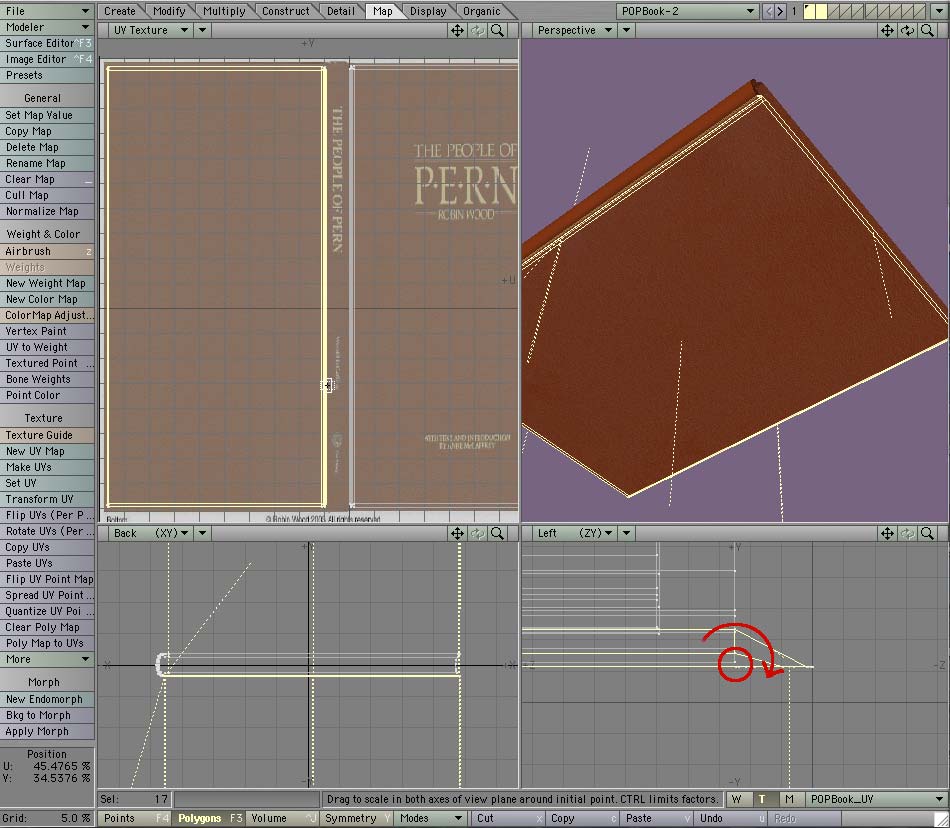
Task: Switch to Volume selection mode
Action: pos(282,818)
